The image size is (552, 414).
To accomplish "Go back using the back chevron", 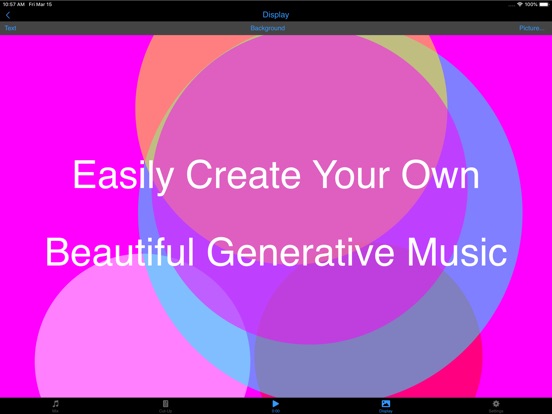I will [8, 15].
